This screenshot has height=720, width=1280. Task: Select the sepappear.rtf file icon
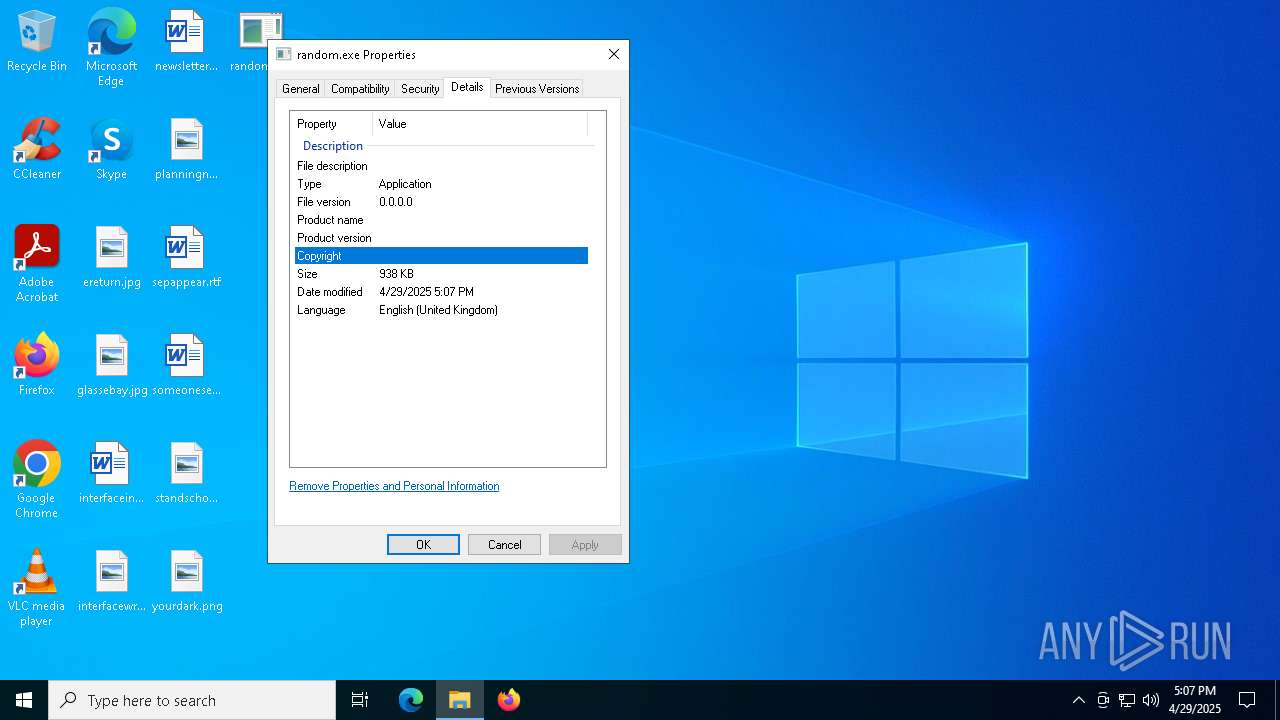click(x=186, y=257)
